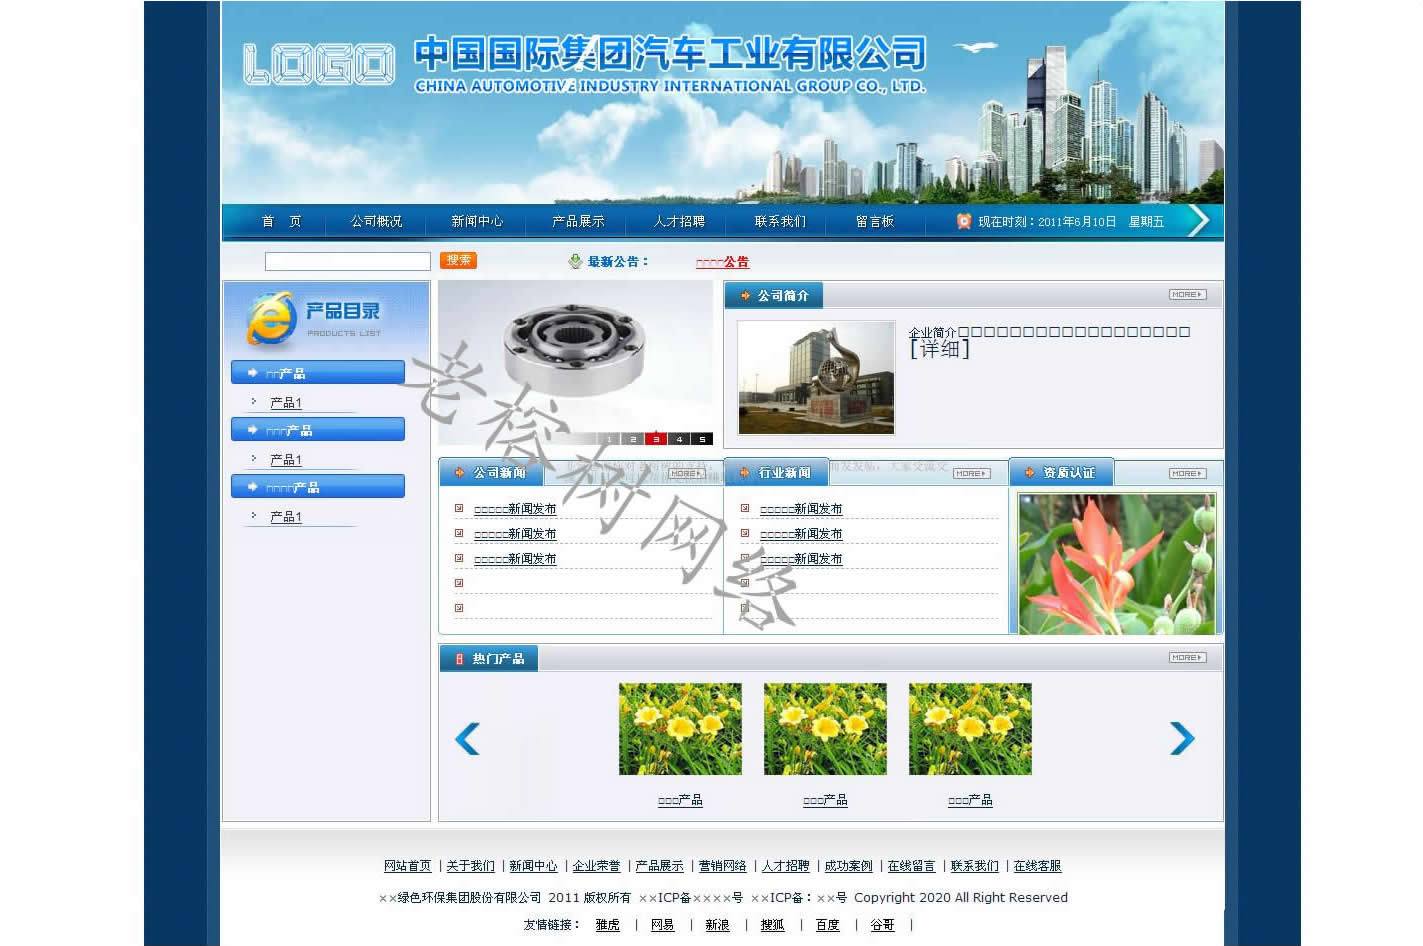Open the third 新闻发布 link in 公司新闻
The image size is (1423, 946).
point(515,559)
